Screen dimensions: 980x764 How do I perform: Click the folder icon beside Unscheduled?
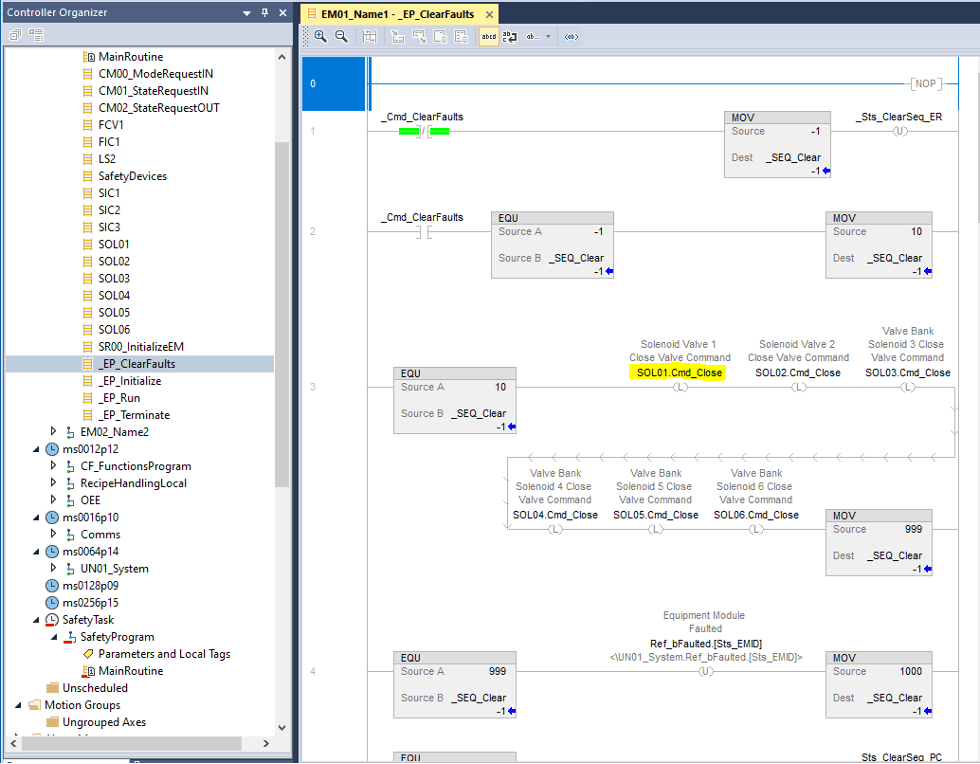point(52,688)
